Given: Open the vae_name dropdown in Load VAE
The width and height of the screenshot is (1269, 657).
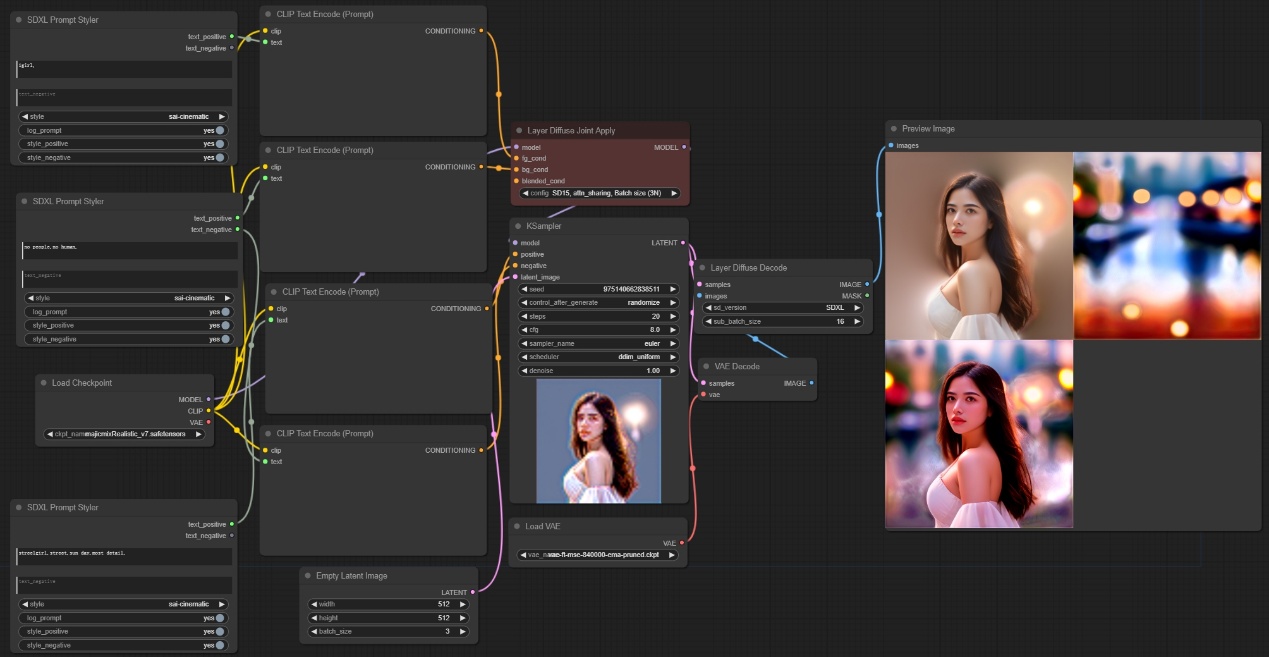Looking at the screenshot, I should [598, 555].
